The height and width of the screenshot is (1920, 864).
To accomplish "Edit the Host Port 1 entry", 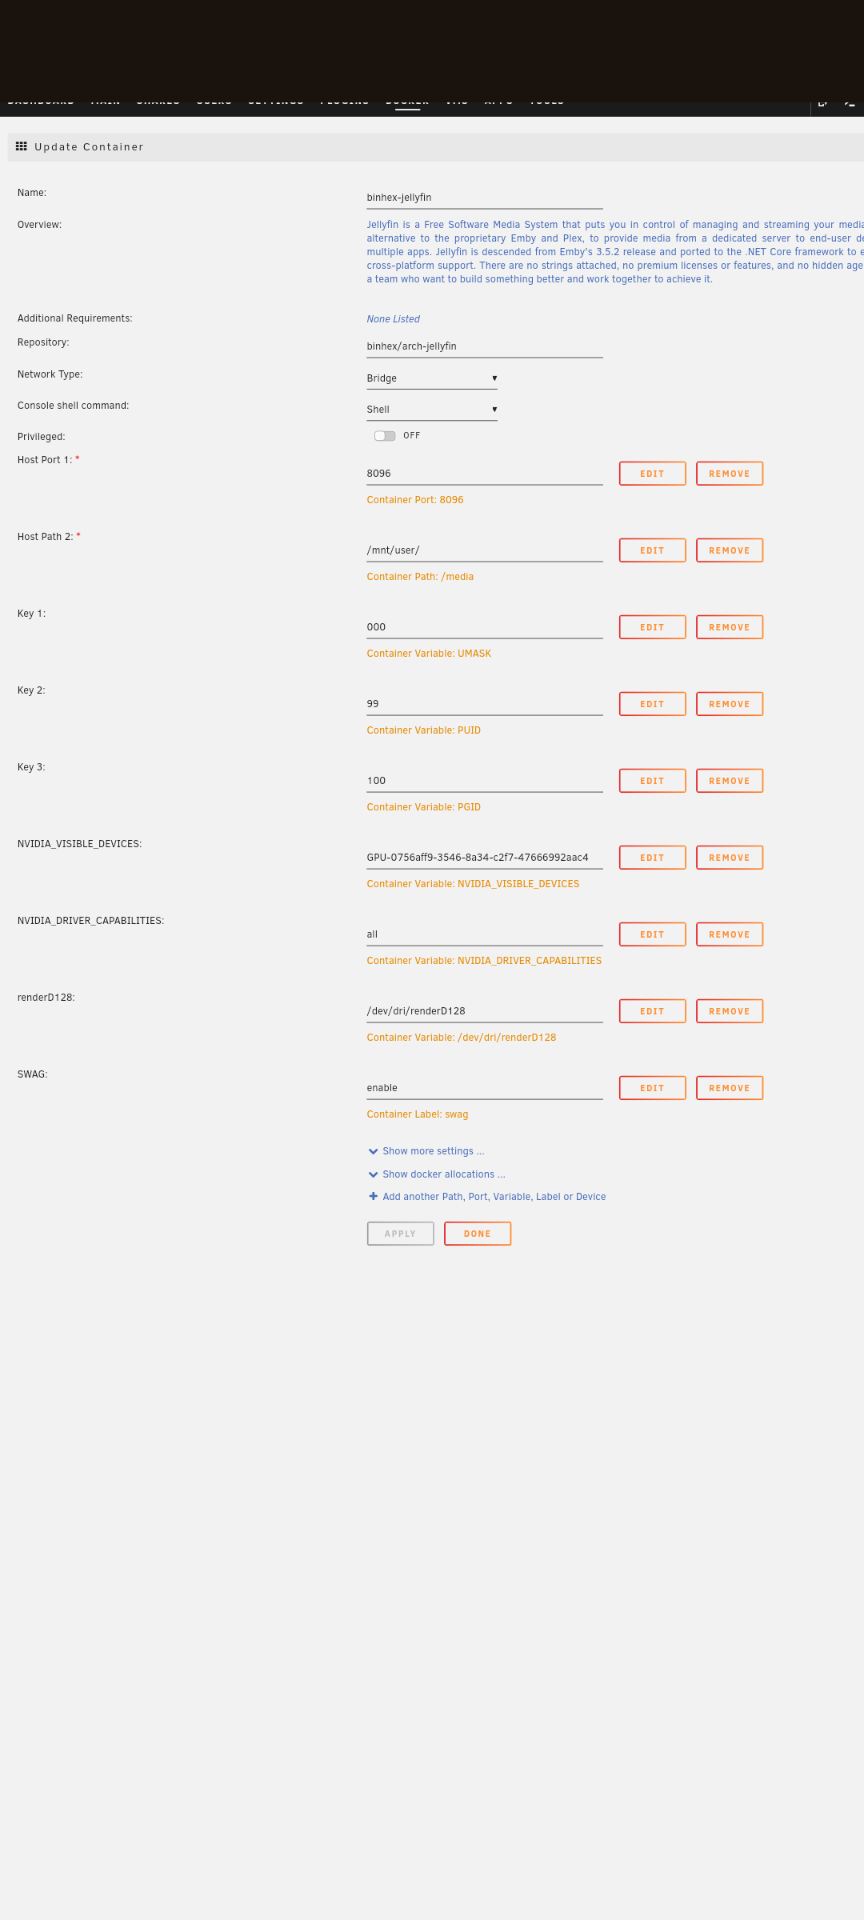I will (652, 473).
